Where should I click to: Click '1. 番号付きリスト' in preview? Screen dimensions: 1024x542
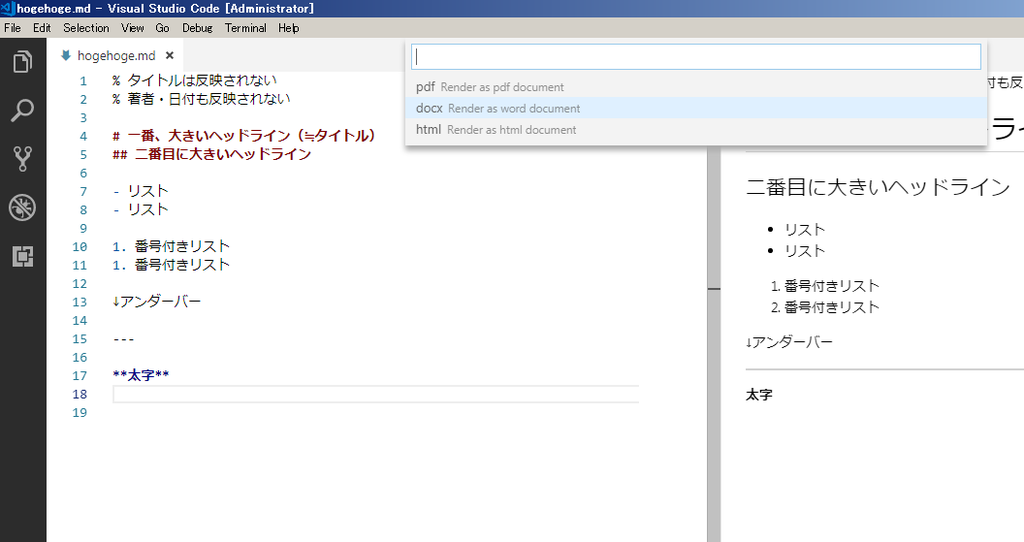point(825,286)
